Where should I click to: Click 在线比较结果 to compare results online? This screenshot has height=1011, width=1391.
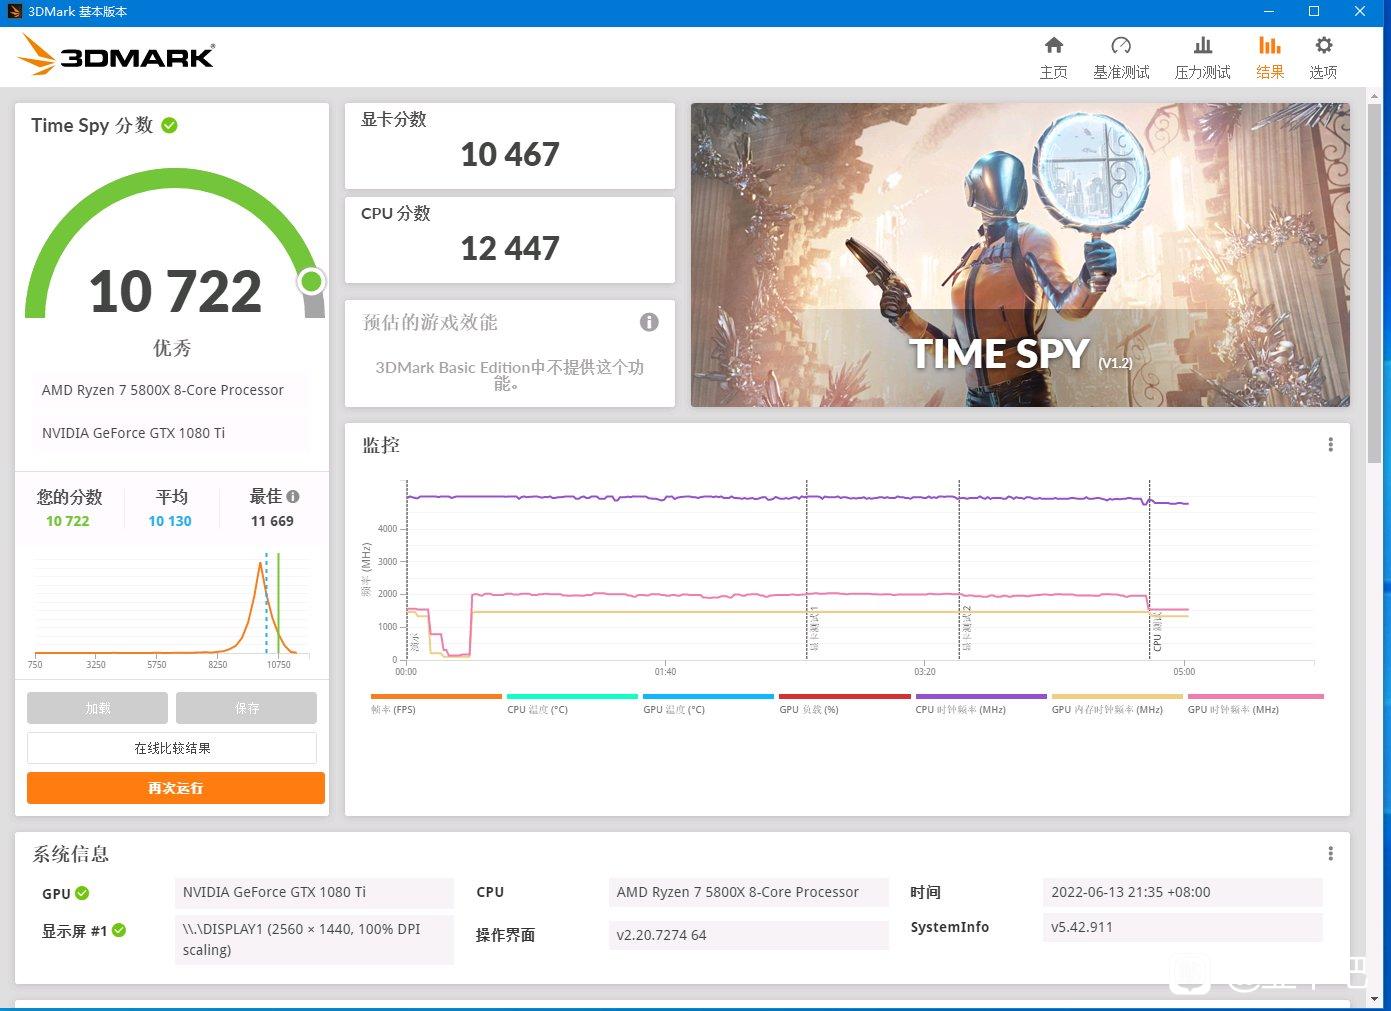(x=172, y=748)
